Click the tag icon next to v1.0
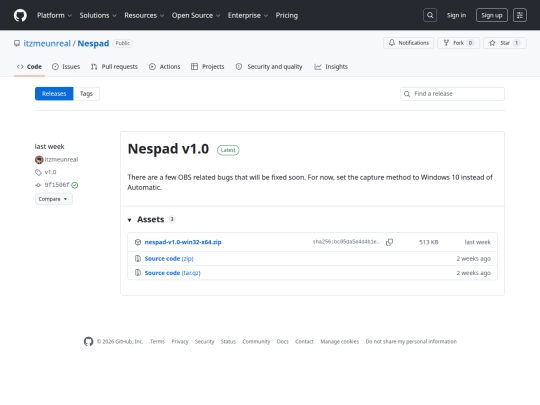Image resolution: width=540 pixels, height=405 pixels. (x=38, y=172)
